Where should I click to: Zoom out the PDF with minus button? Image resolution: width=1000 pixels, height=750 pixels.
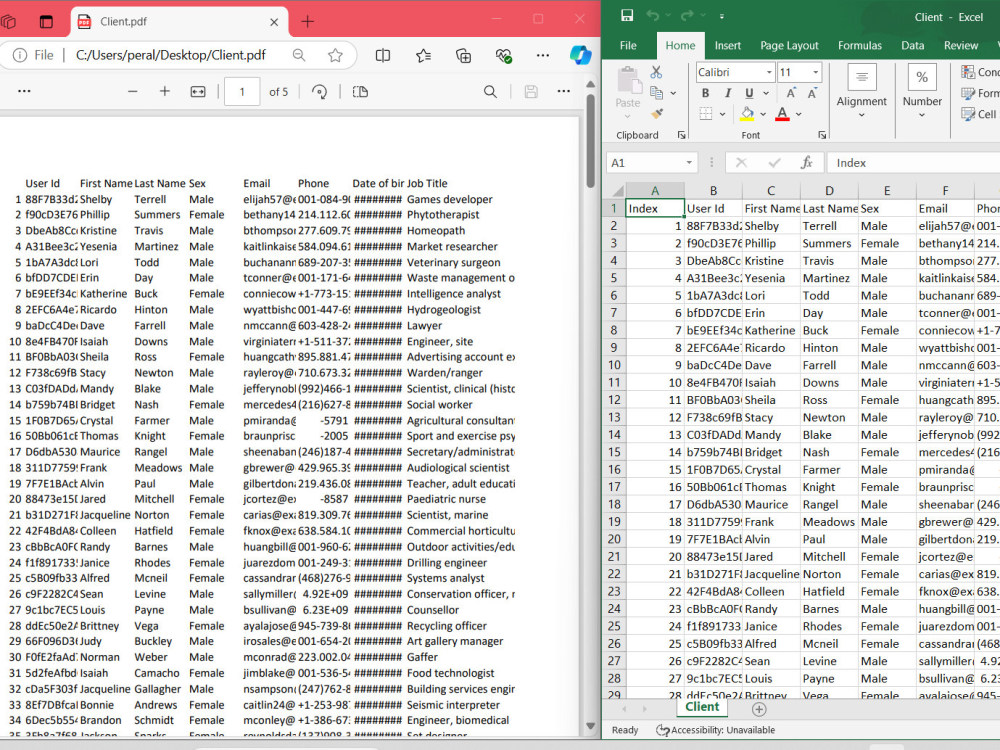tap(133, 92)
